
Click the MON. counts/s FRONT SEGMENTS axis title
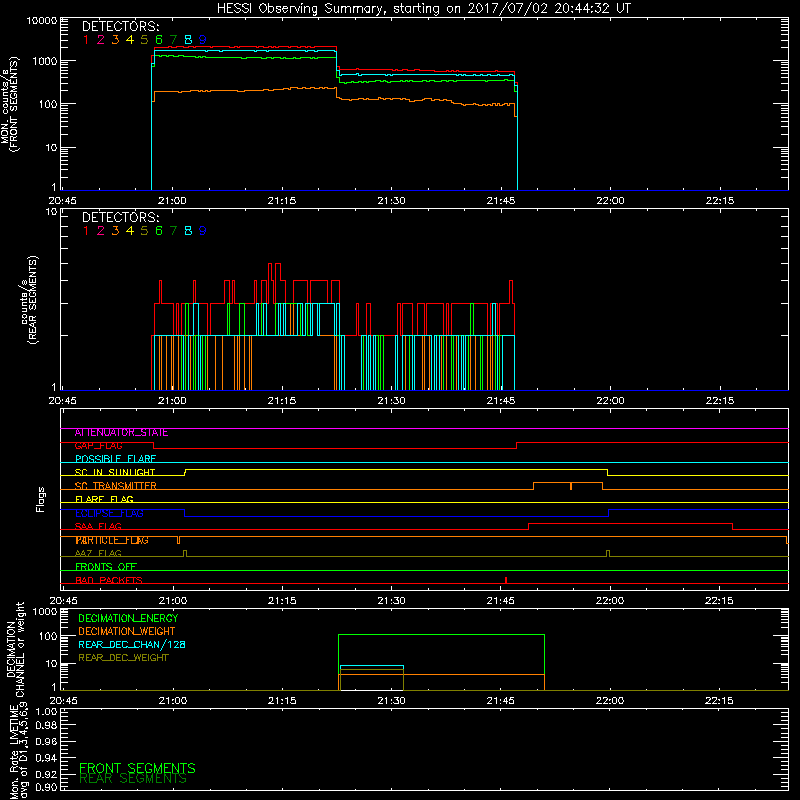coord(9,105)
